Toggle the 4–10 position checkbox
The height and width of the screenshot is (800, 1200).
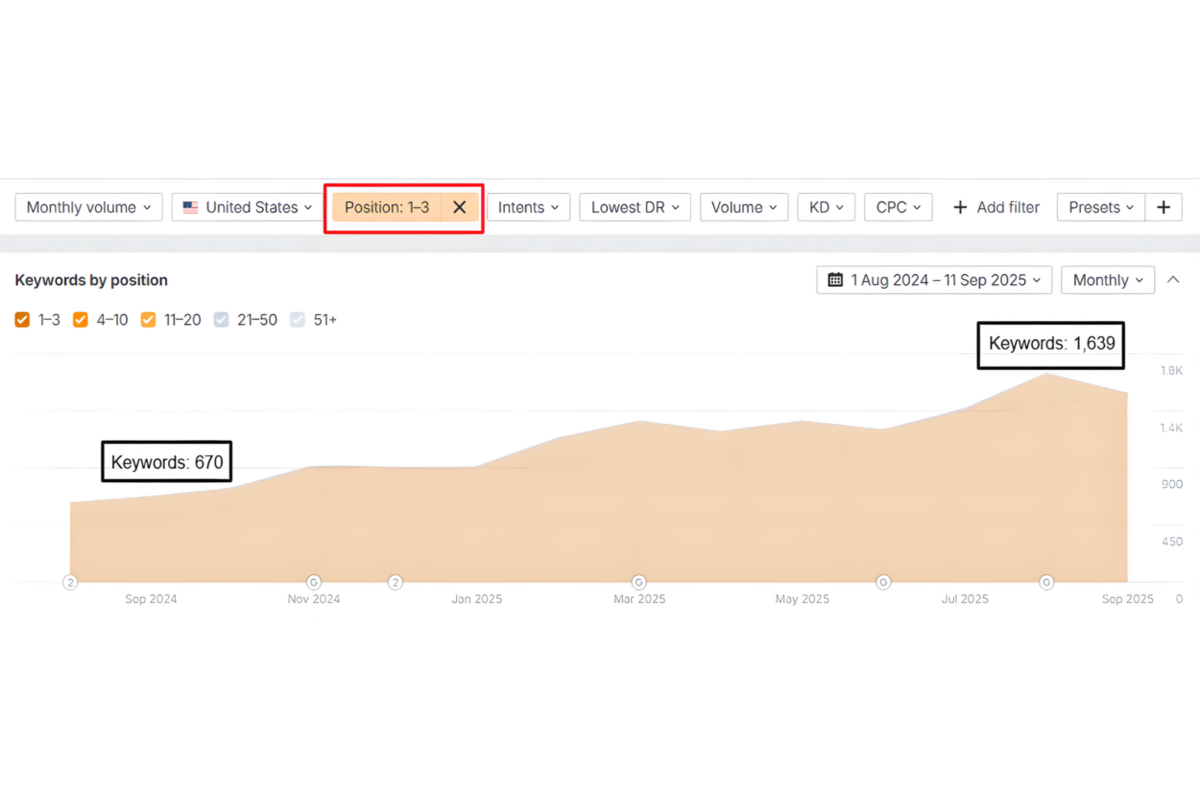[x=81, y=320]
